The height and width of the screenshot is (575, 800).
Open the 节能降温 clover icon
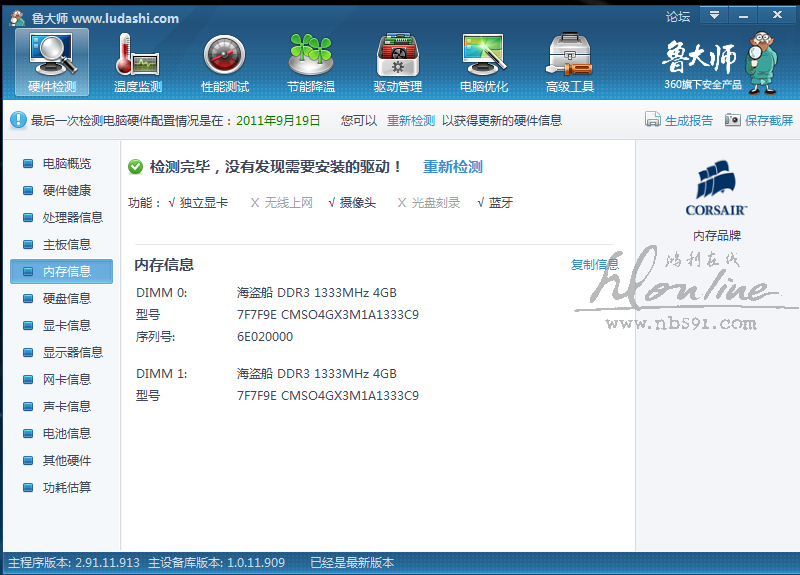point(311,62)
